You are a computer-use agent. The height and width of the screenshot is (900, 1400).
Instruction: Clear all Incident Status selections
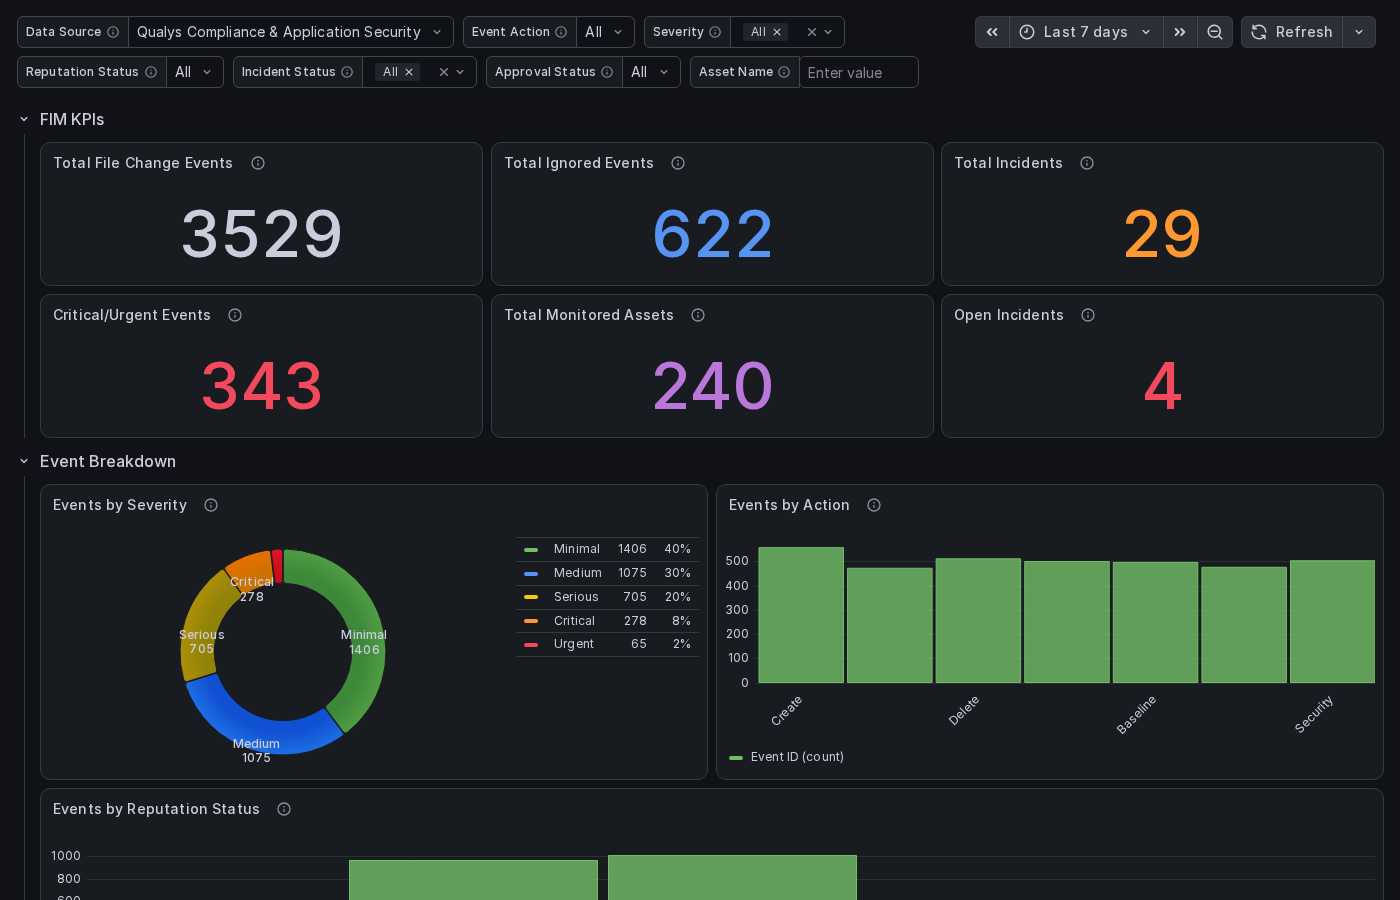[x=444, y=72]
